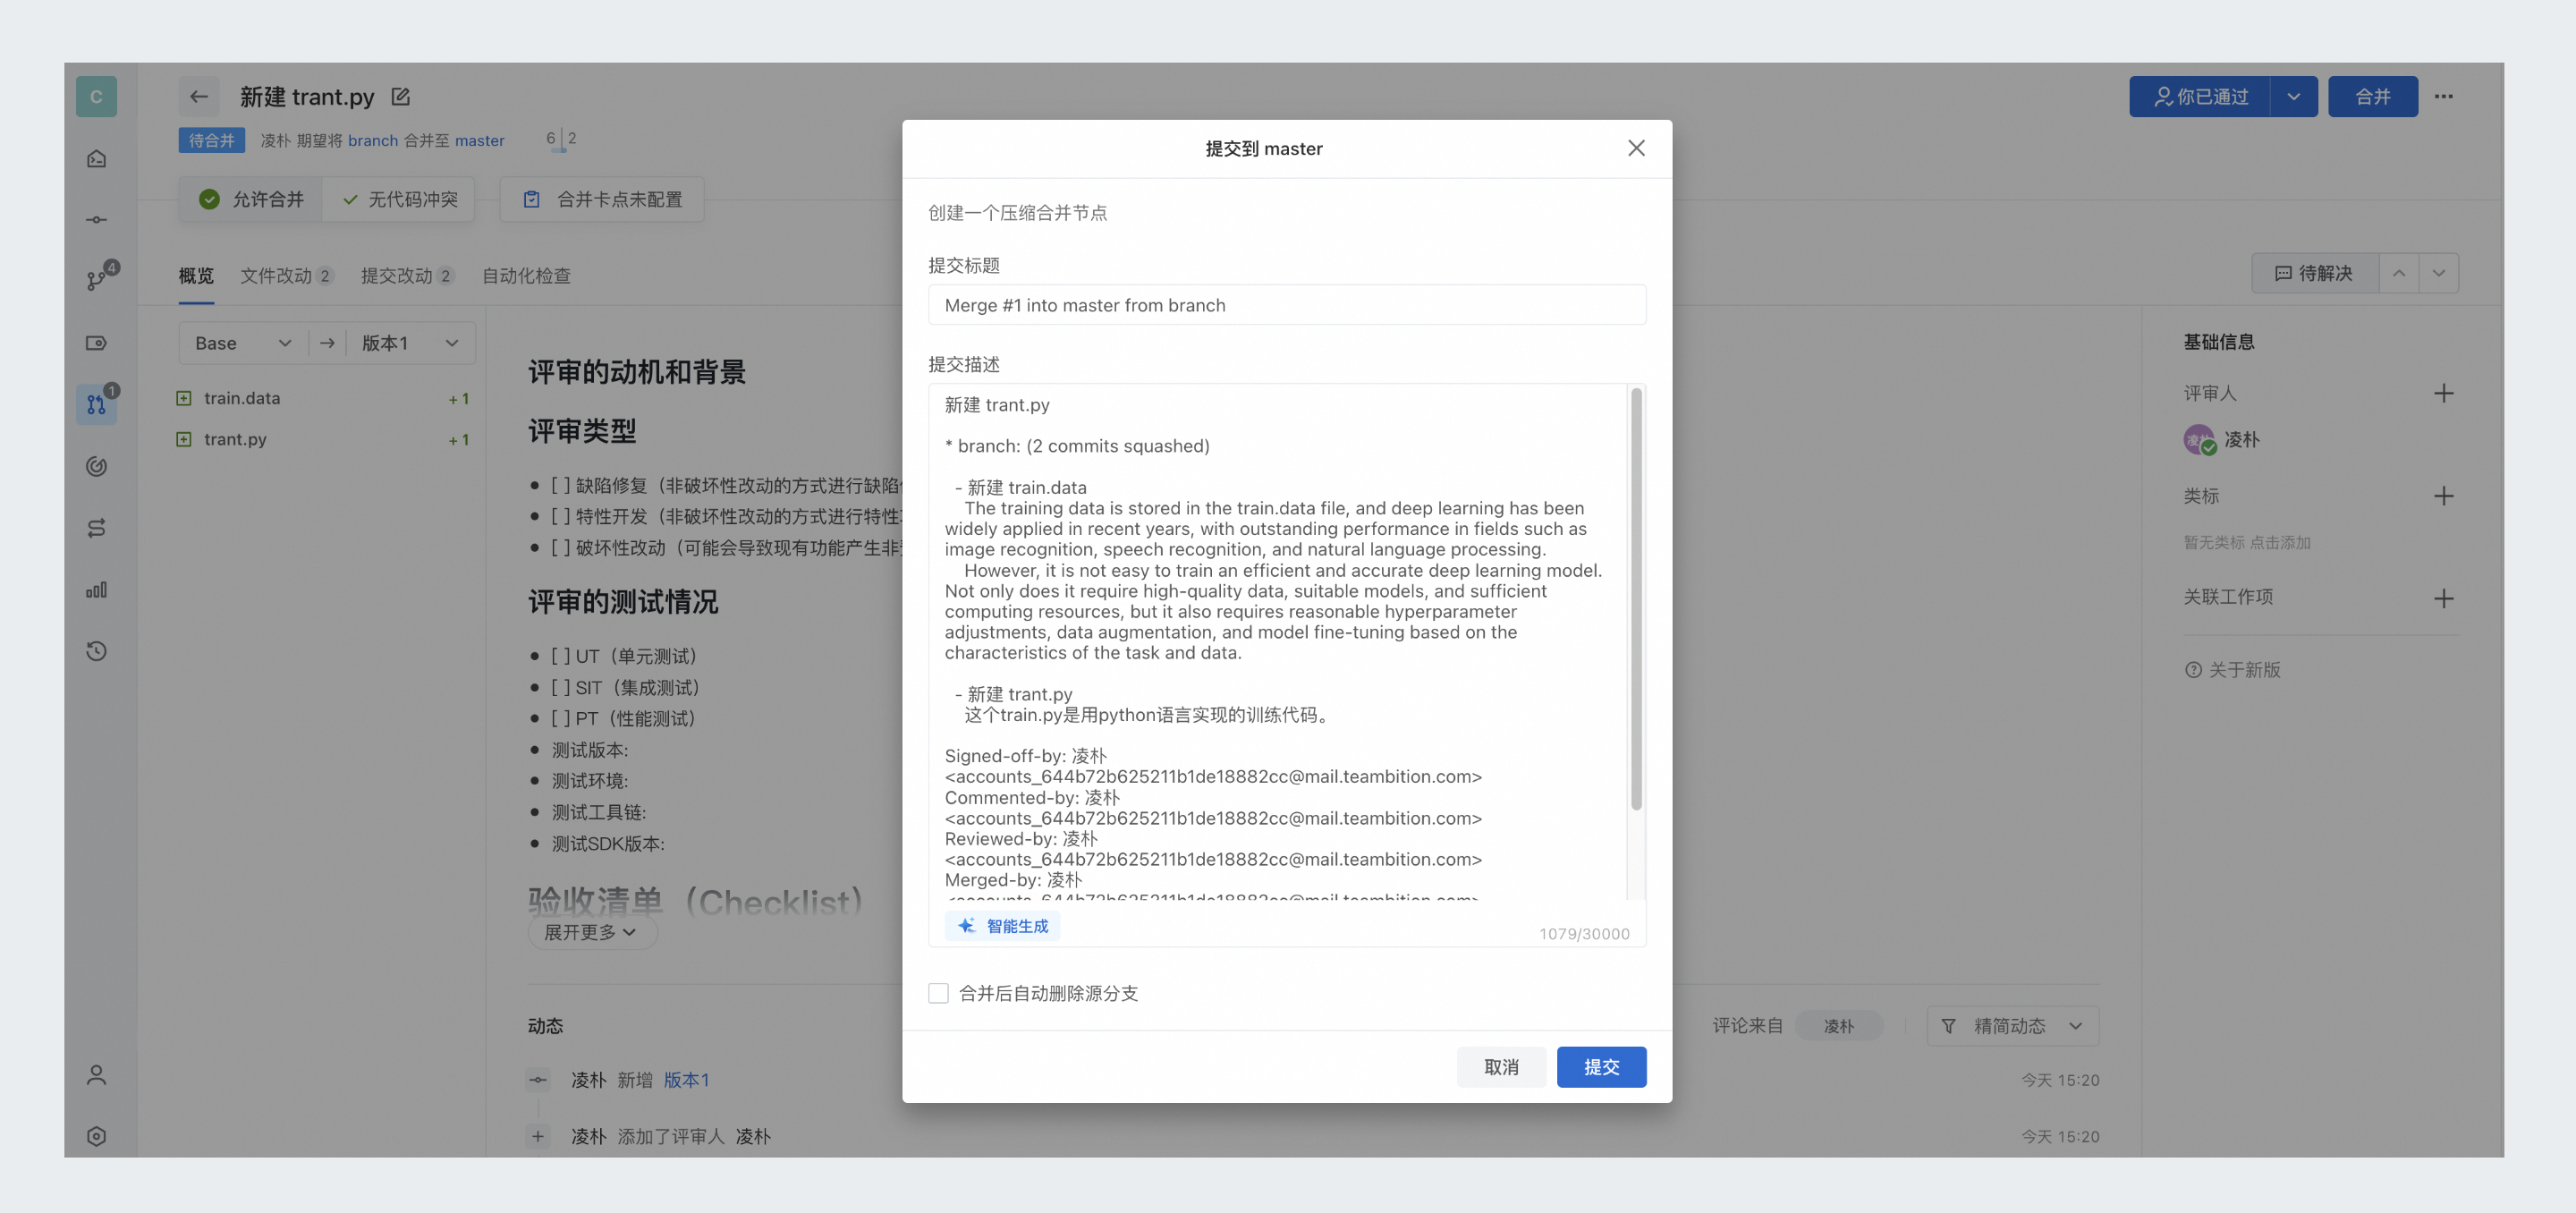The height and width of the screenshot is (1213, 2576).
Task: Open the more options ellipsis menu
Action: (x=2443, y=96)
